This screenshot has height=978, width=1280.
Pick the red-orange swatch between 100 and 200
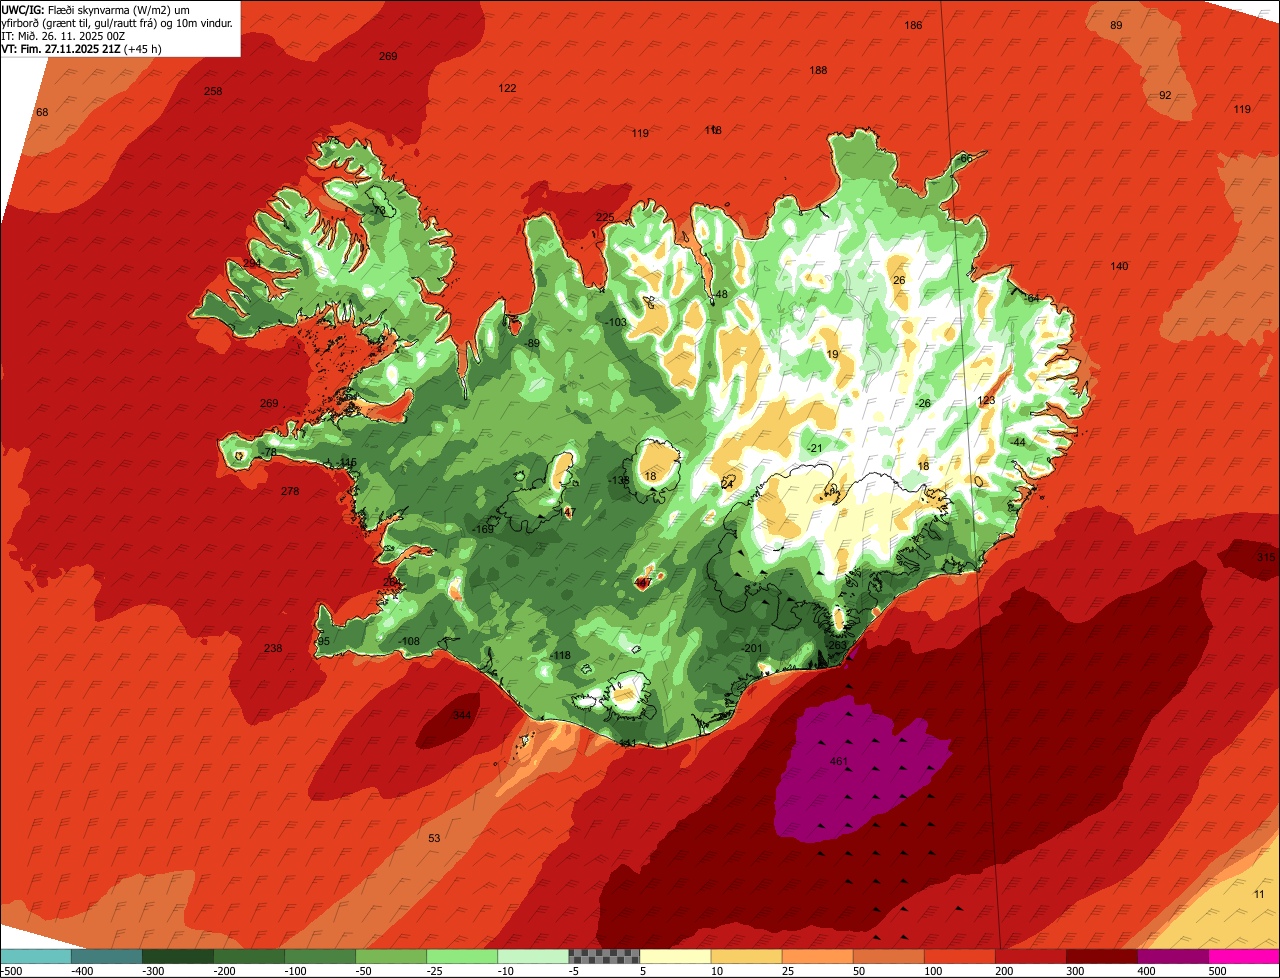click(960, 956)
